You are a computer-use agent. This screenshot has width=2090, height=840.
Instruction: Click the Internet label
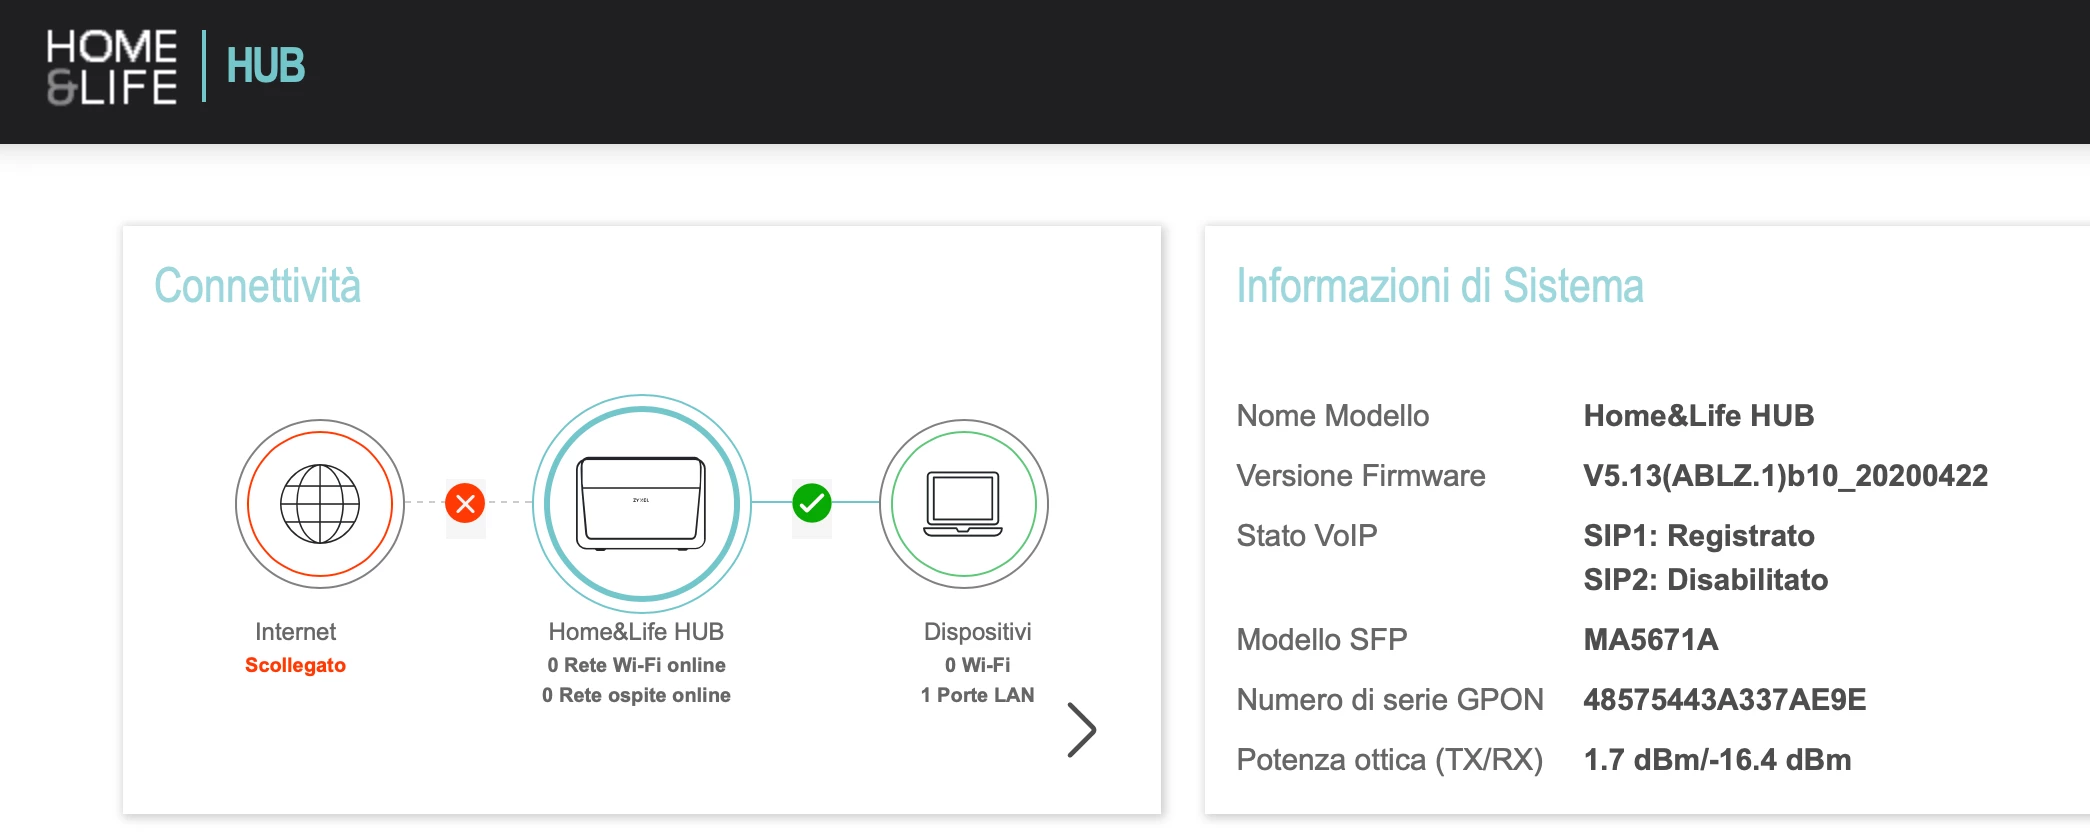[x=295, y=632]
